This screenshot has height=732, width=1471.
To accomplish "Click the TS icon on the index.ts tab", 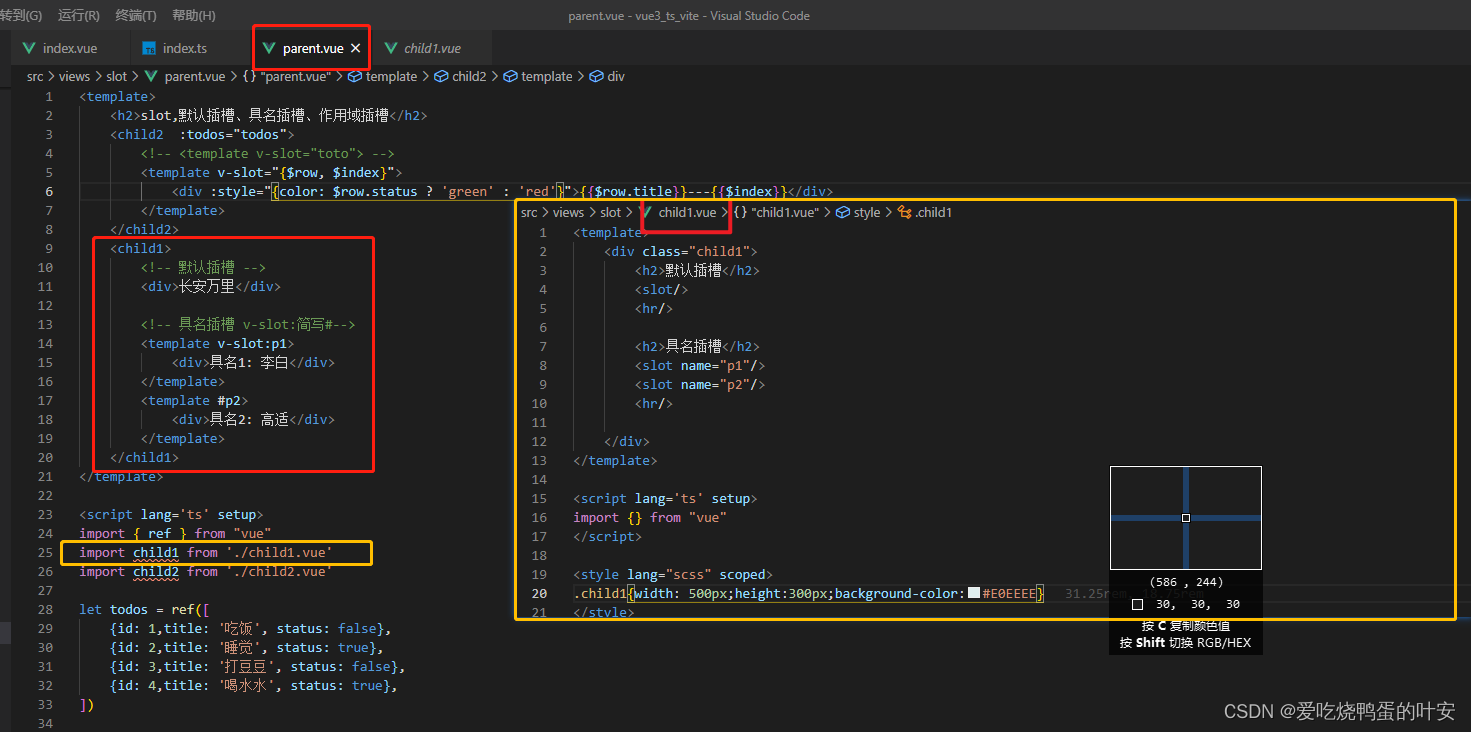I will click(x=149, y=48).
